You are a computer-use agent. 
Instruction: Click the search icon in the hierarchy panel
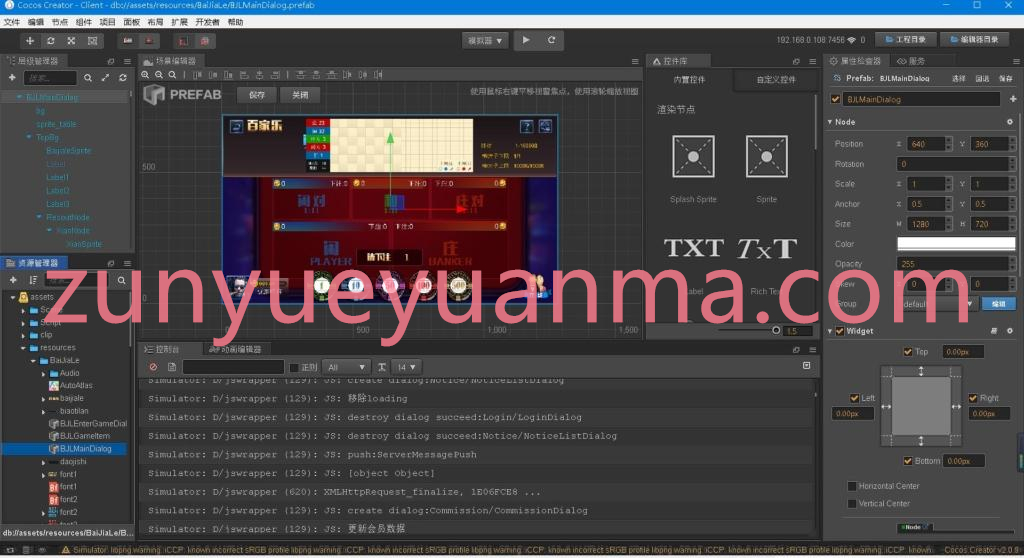88,78
